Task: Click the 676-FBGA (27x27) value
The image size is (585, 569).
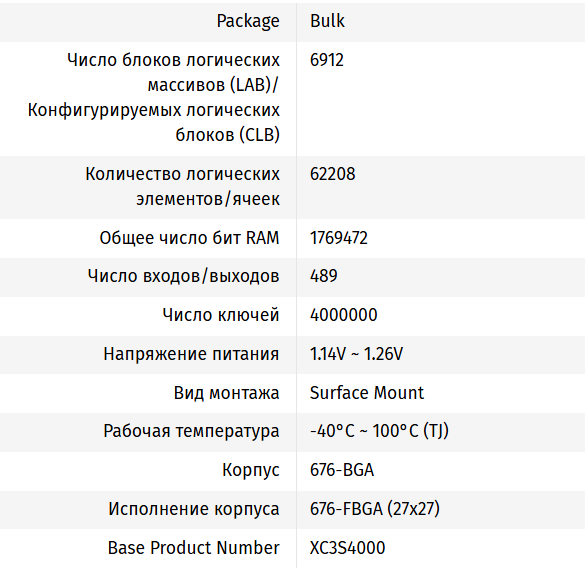Action: pos(375,509)
